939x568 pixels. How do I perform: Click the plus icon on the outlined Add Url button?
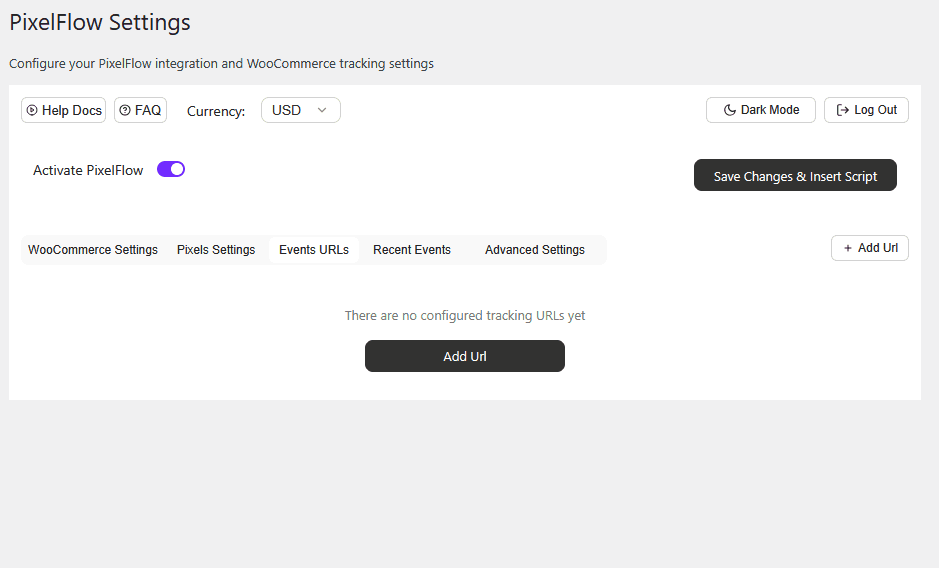point(848,248)
